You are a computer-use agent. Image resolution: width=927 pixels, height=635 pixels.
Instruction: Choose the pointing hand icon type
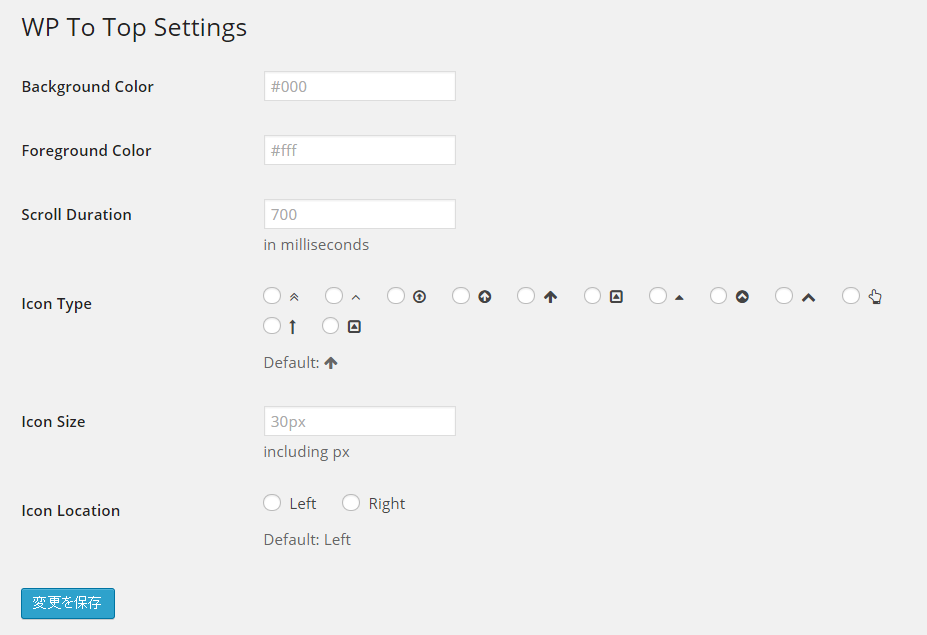[851, 296]
